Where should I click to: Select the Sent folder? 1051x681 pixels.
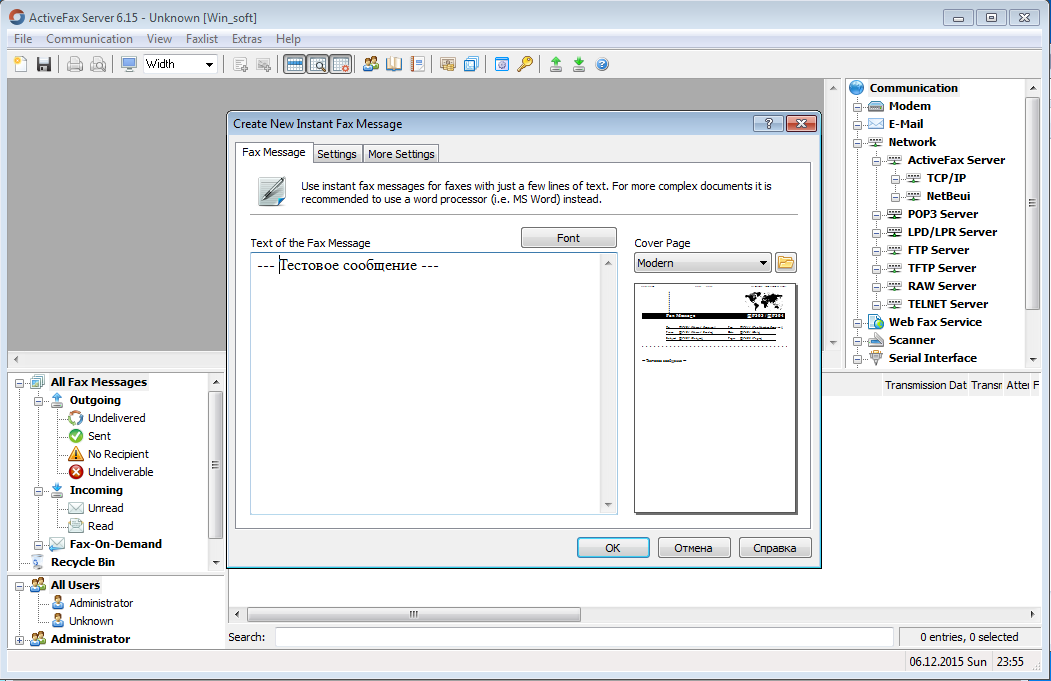point(99,436)
